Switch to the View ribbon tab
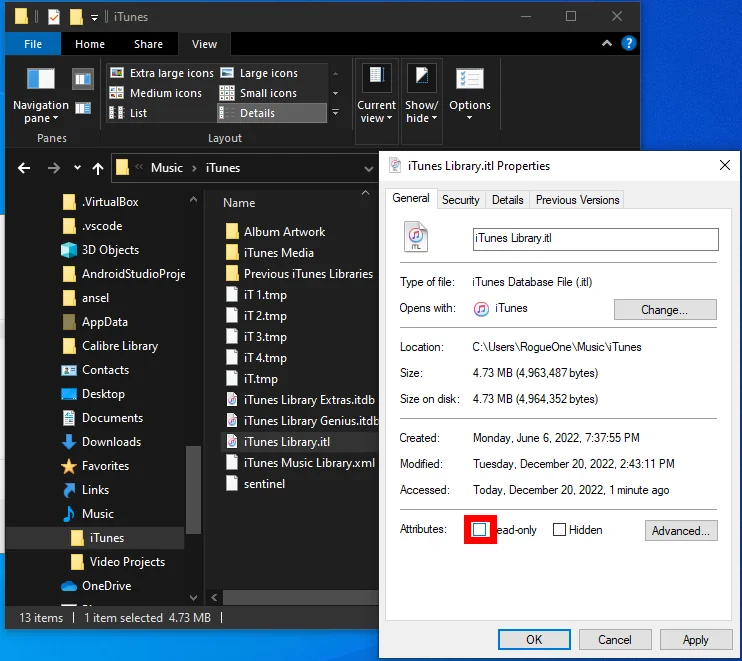Viewport: 742px width, 661px height. [204, 44]
